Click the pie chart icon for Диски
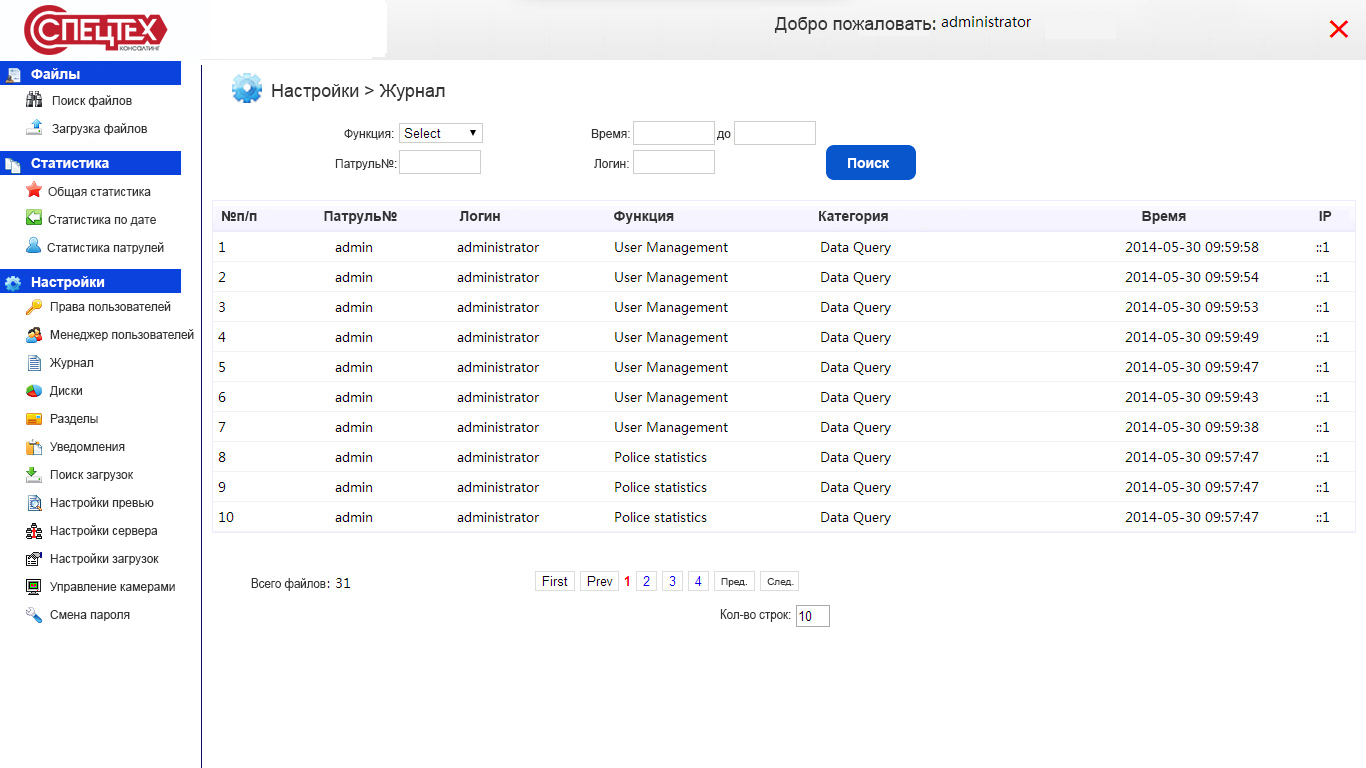 point(34,391)
